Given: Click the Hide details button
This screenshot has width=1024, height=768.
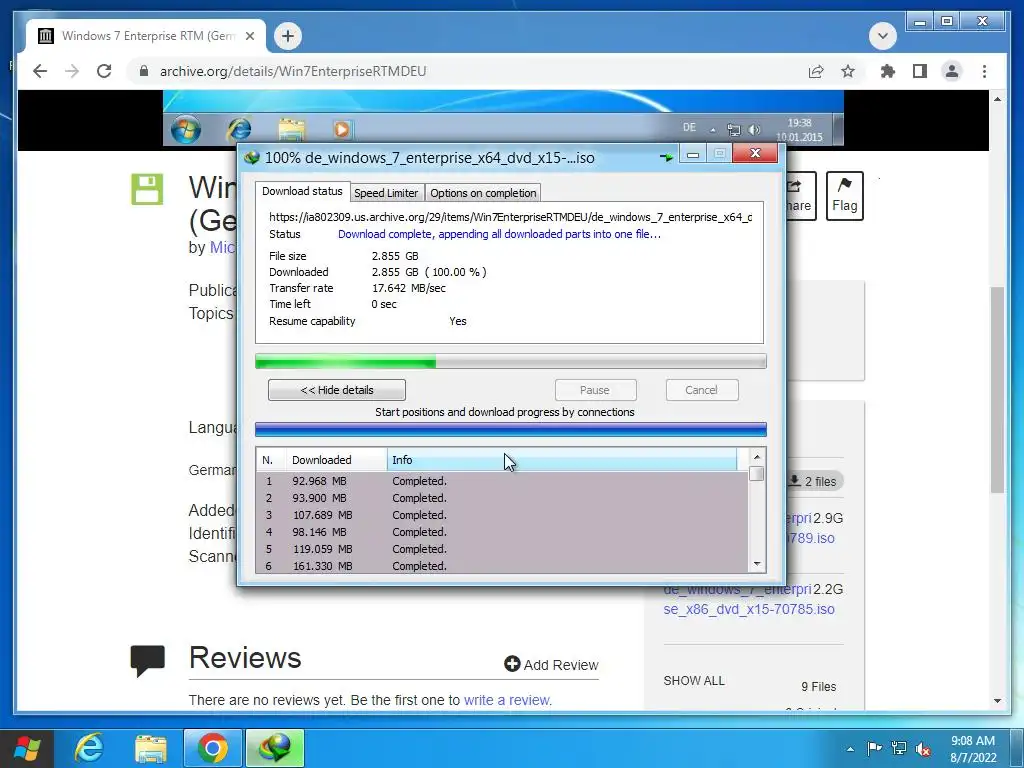Looking at the screenshot, I should (337, 390).
